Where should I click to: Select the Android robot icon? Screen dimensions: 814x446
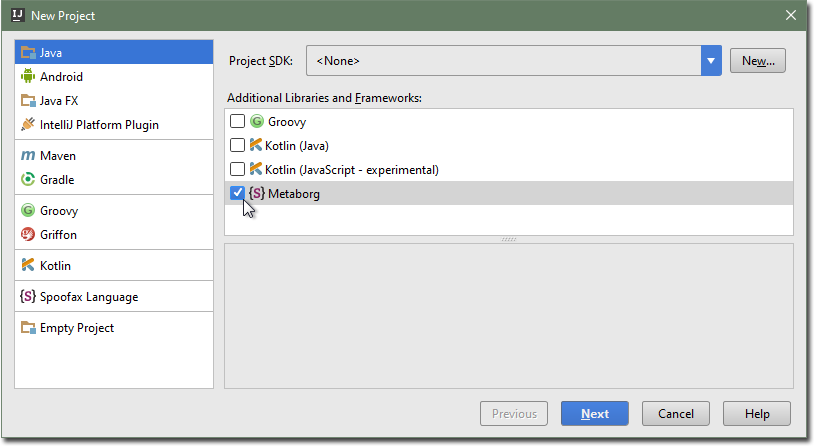pos(28,76)
